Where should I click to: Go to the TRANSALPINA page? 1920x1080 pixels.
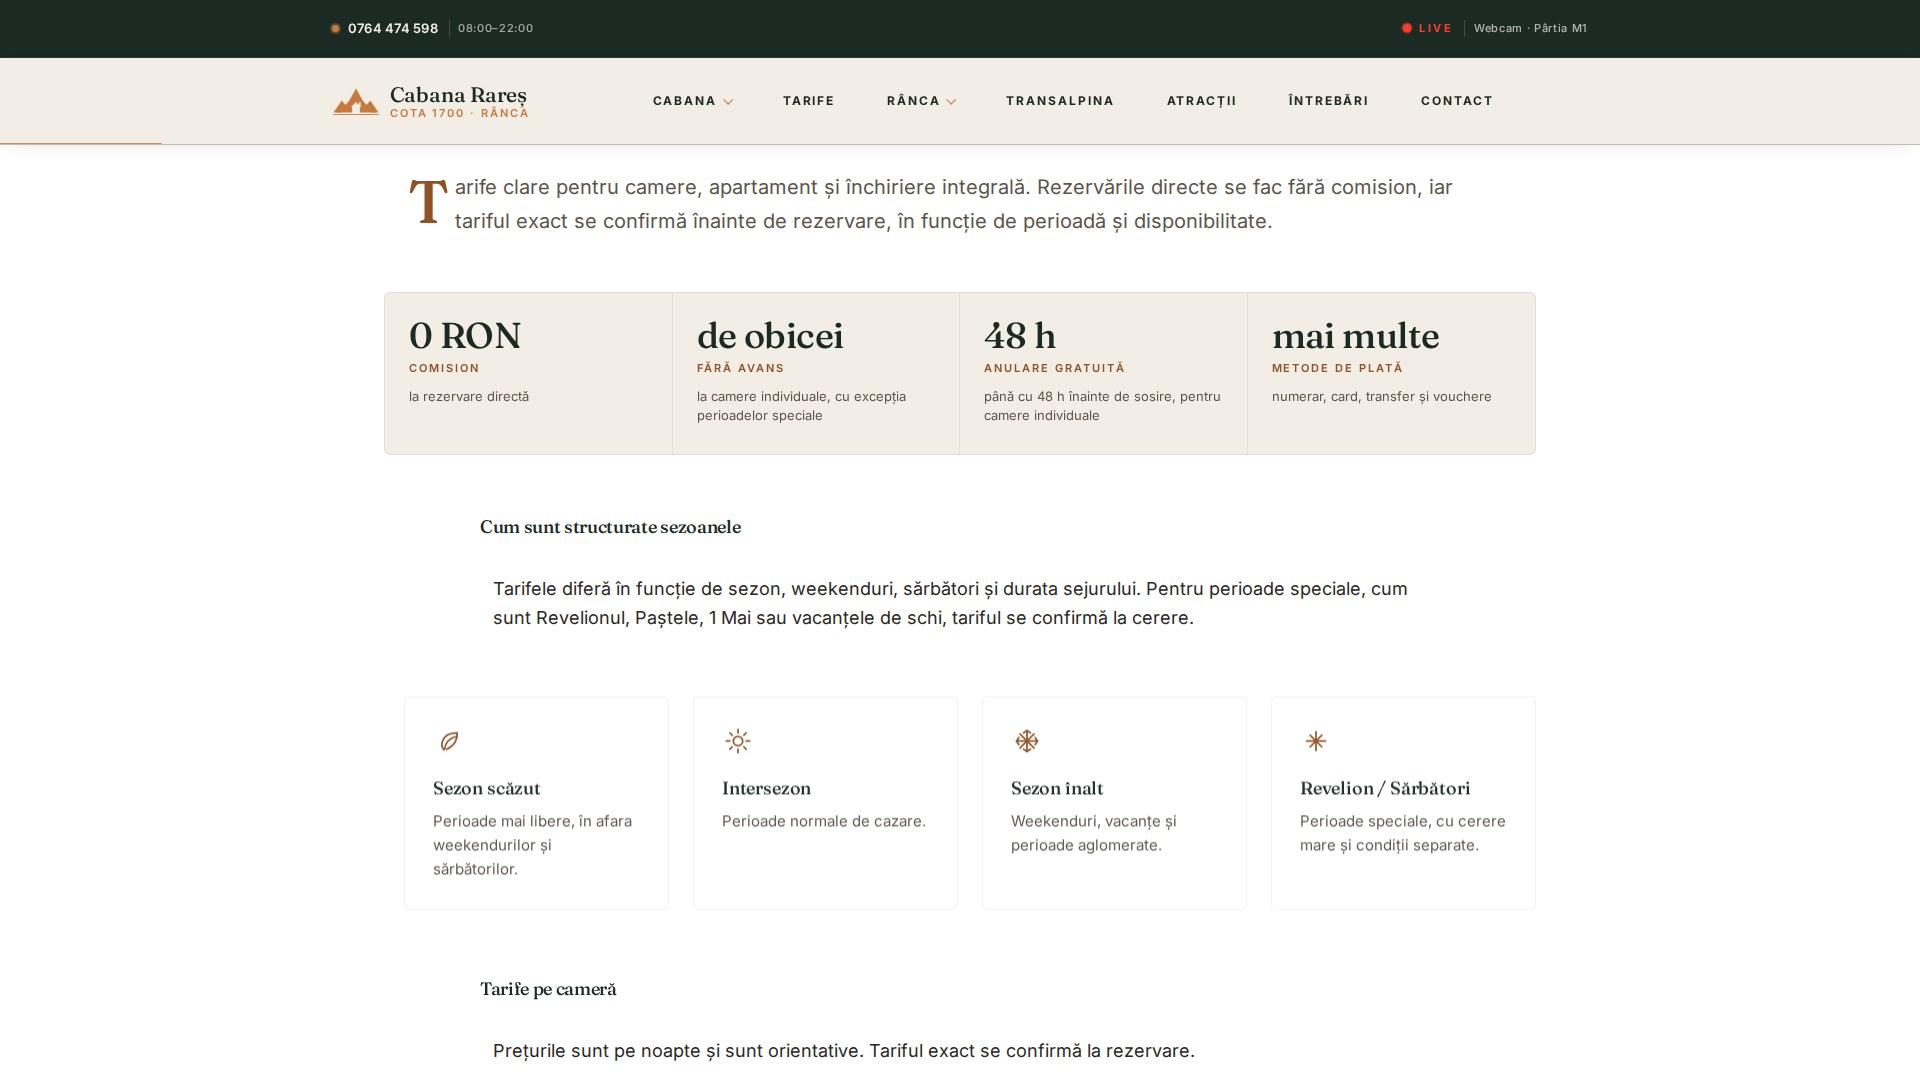click(1060, 101)
